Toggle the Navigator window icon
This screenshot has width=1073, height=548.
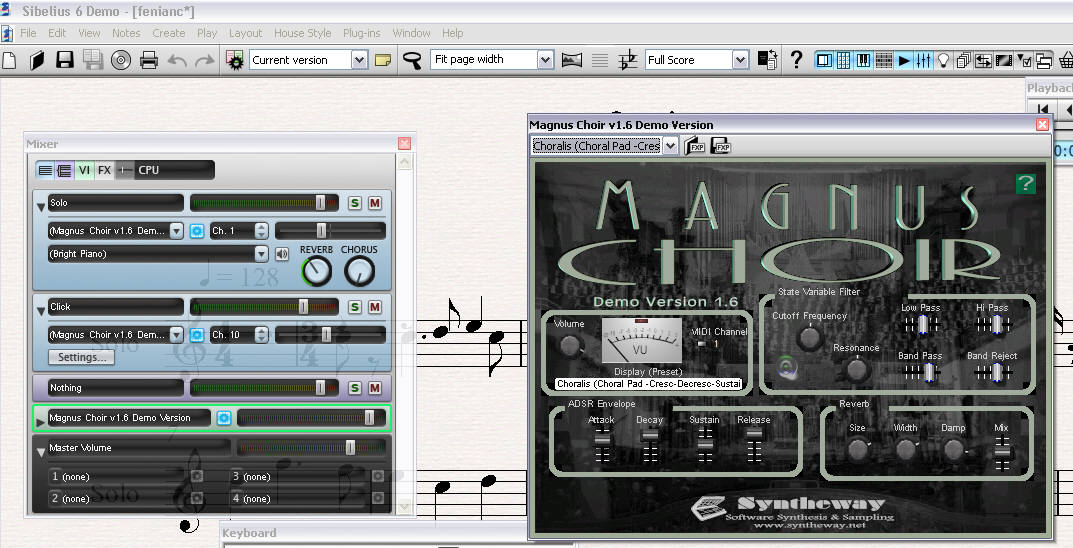[x=825, y=60]
